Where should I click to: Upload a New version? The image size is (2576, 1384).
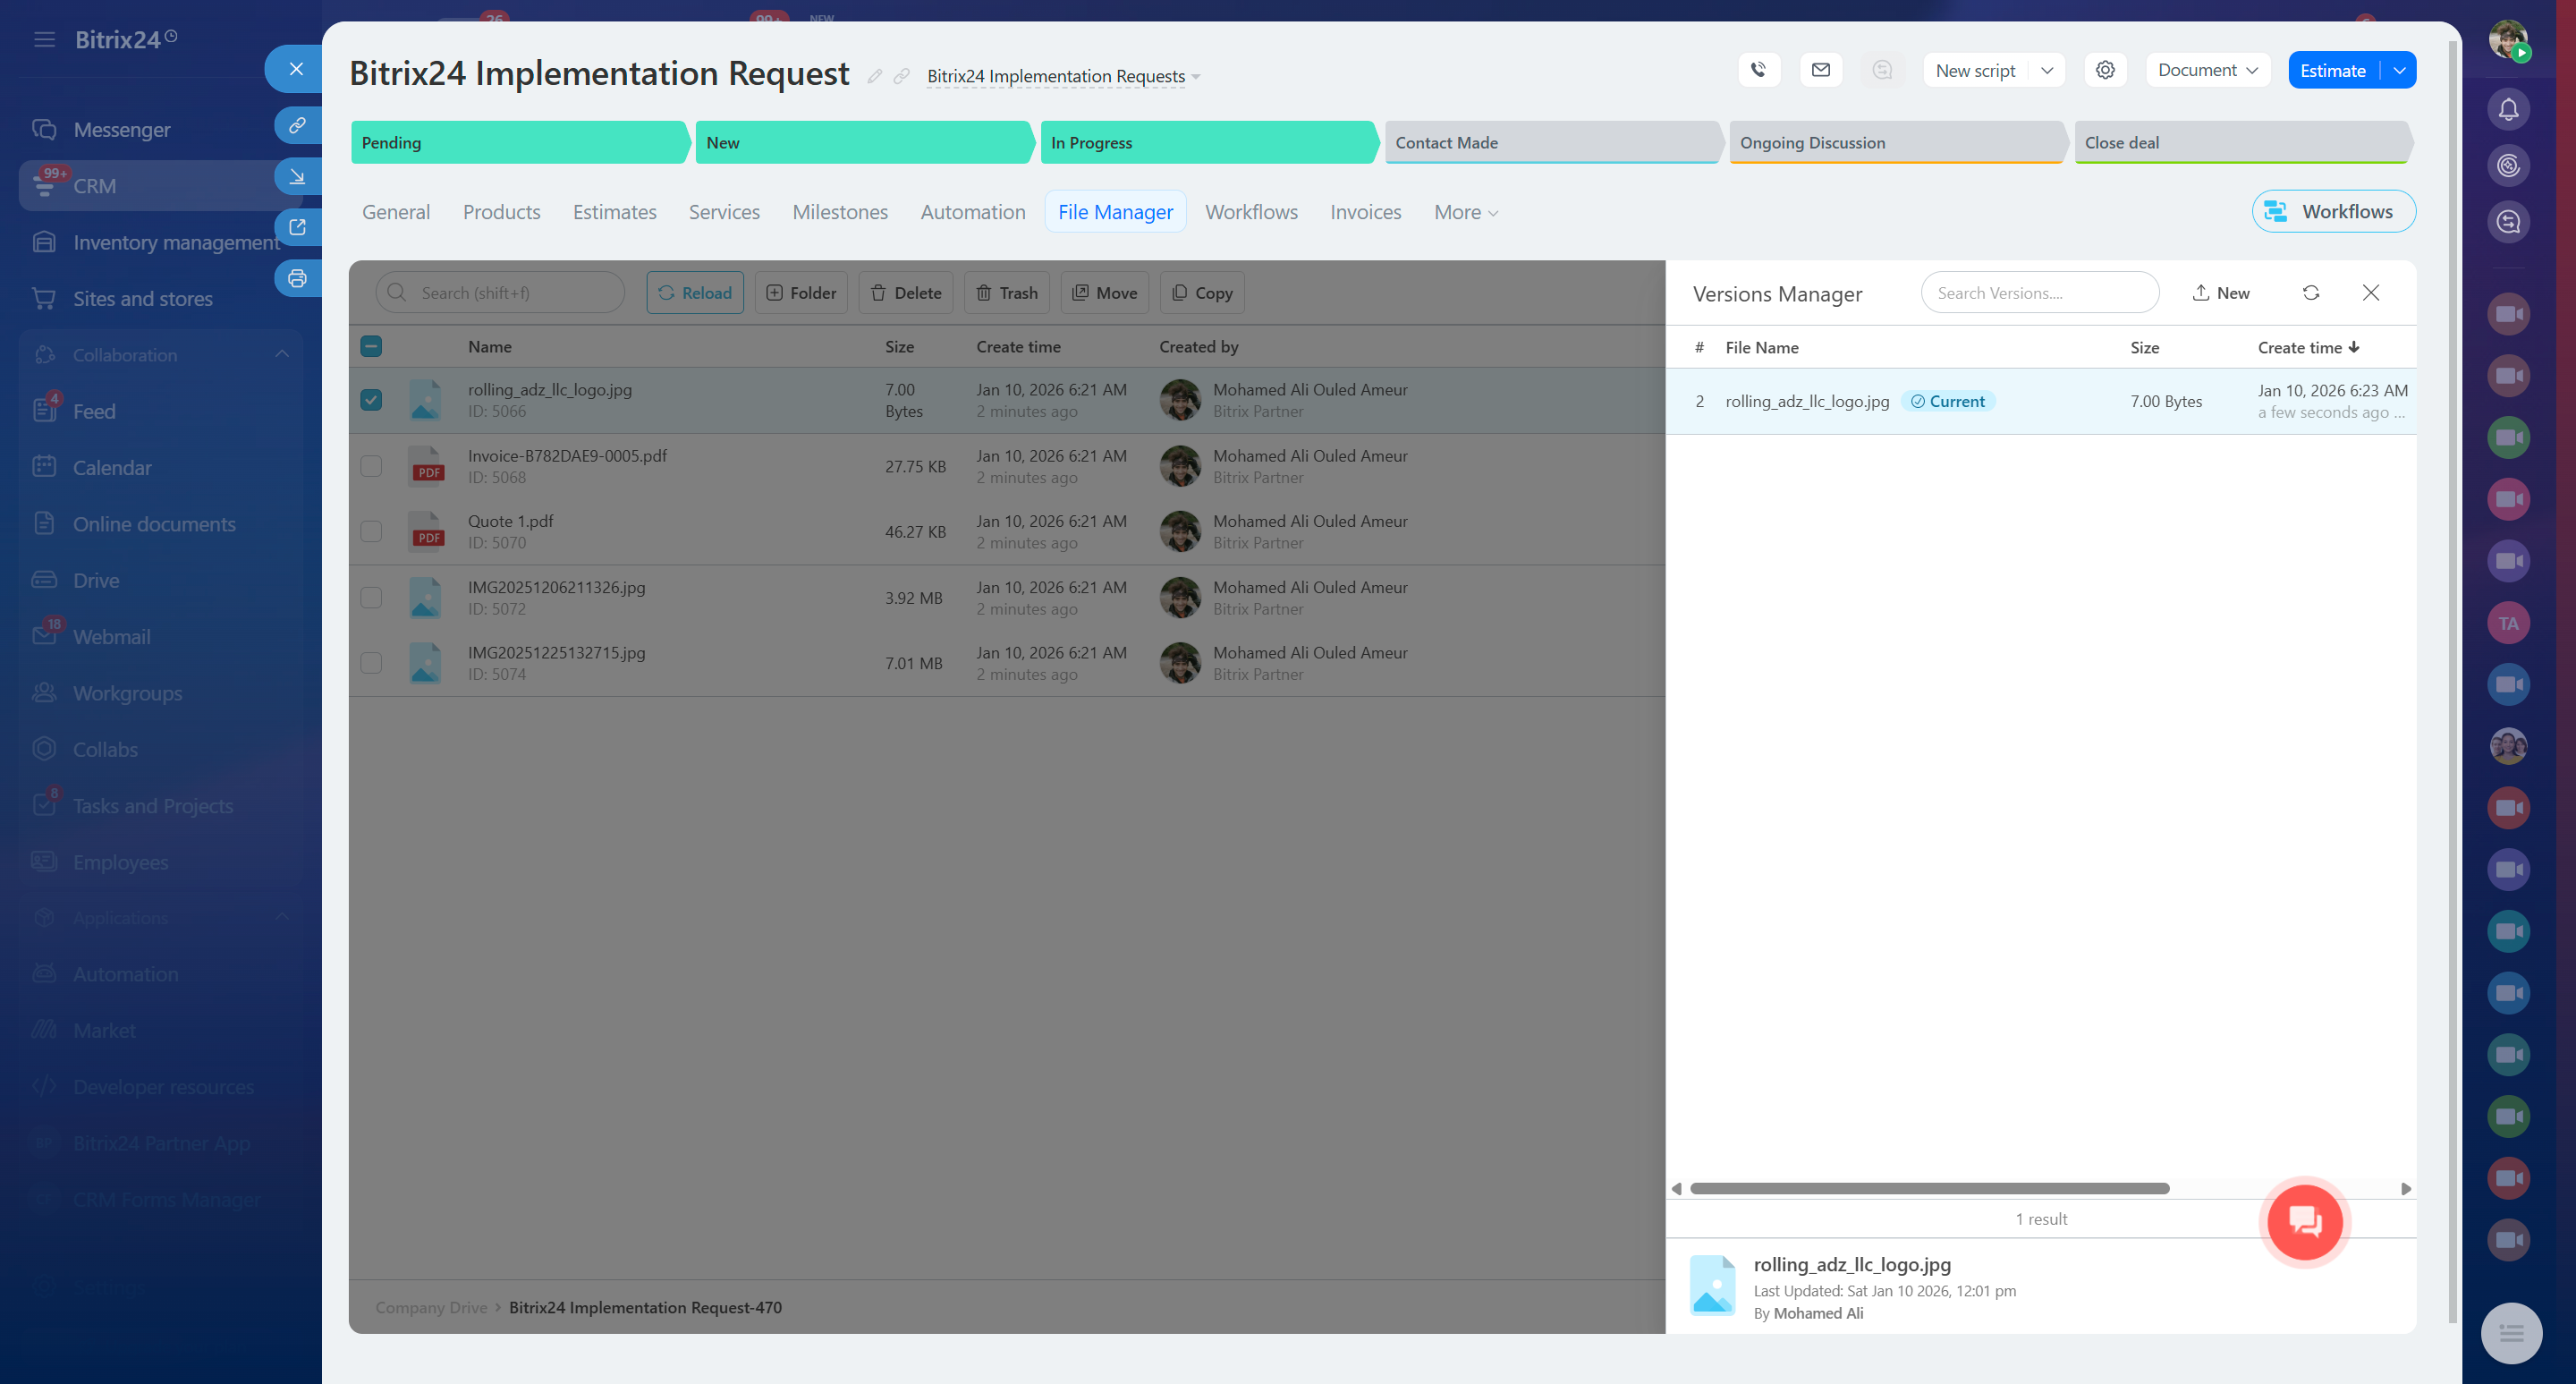(x=2221, y=293)
